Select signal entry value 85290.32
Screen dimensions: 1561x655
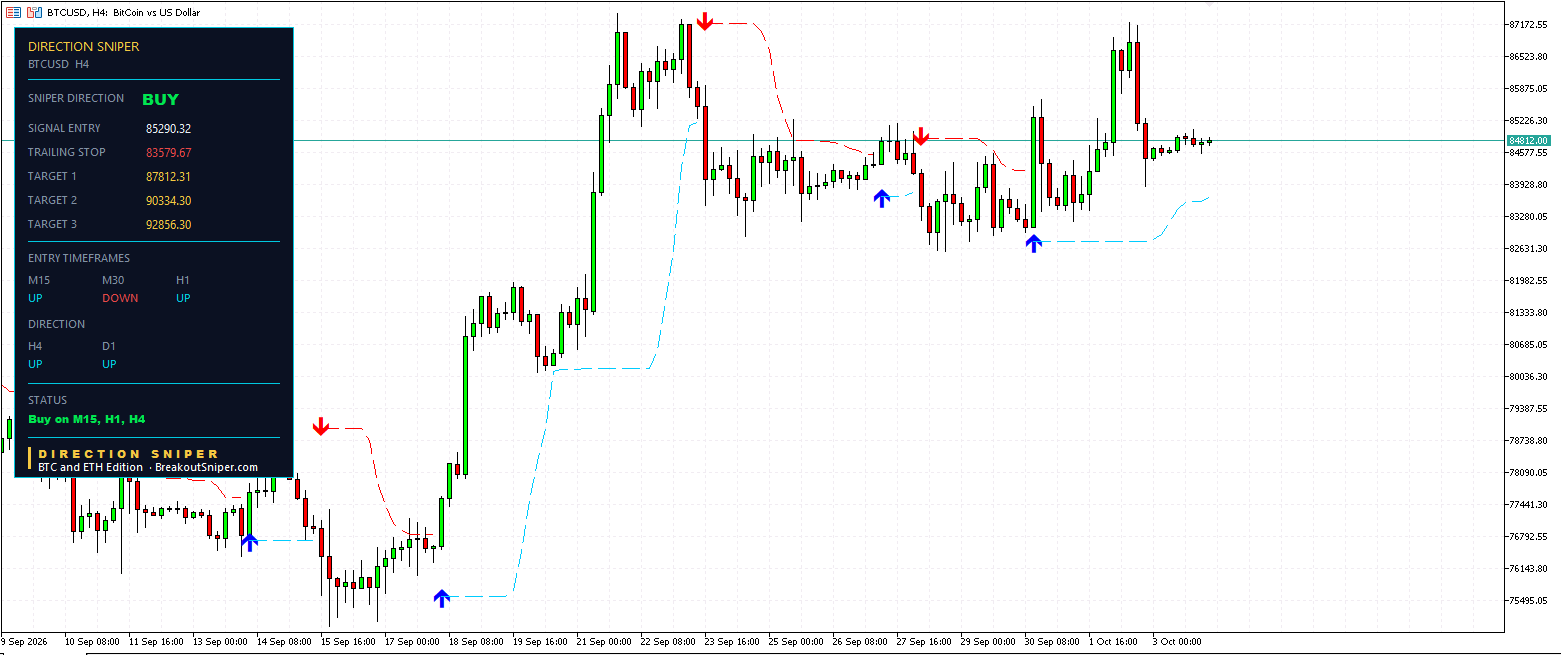click(x=168, y=128)
